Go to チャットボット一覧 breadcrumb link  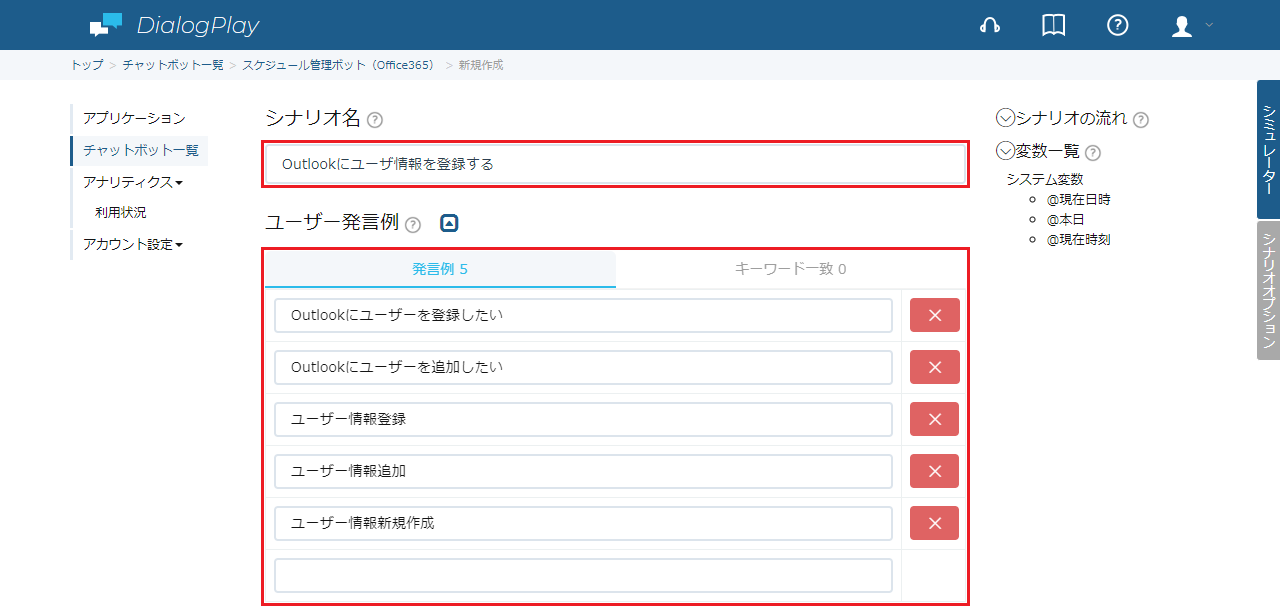[x=173, y=65]
